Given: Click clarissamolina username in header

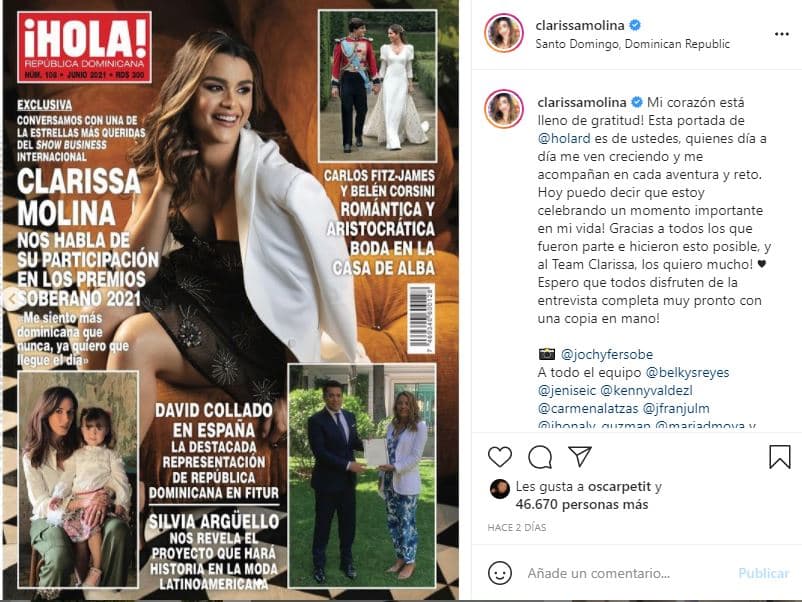Looking at the screenshot, I should tap(580, 25).
